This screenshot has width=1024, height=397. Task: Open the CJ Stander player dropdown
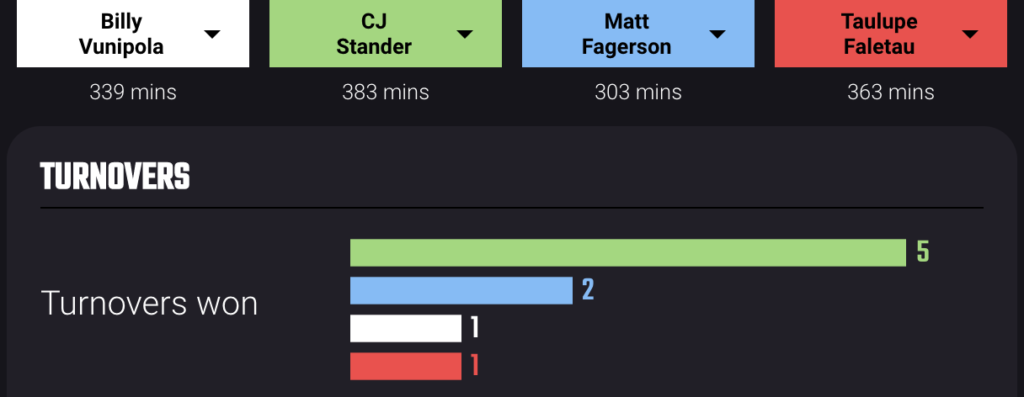[385, 33]
